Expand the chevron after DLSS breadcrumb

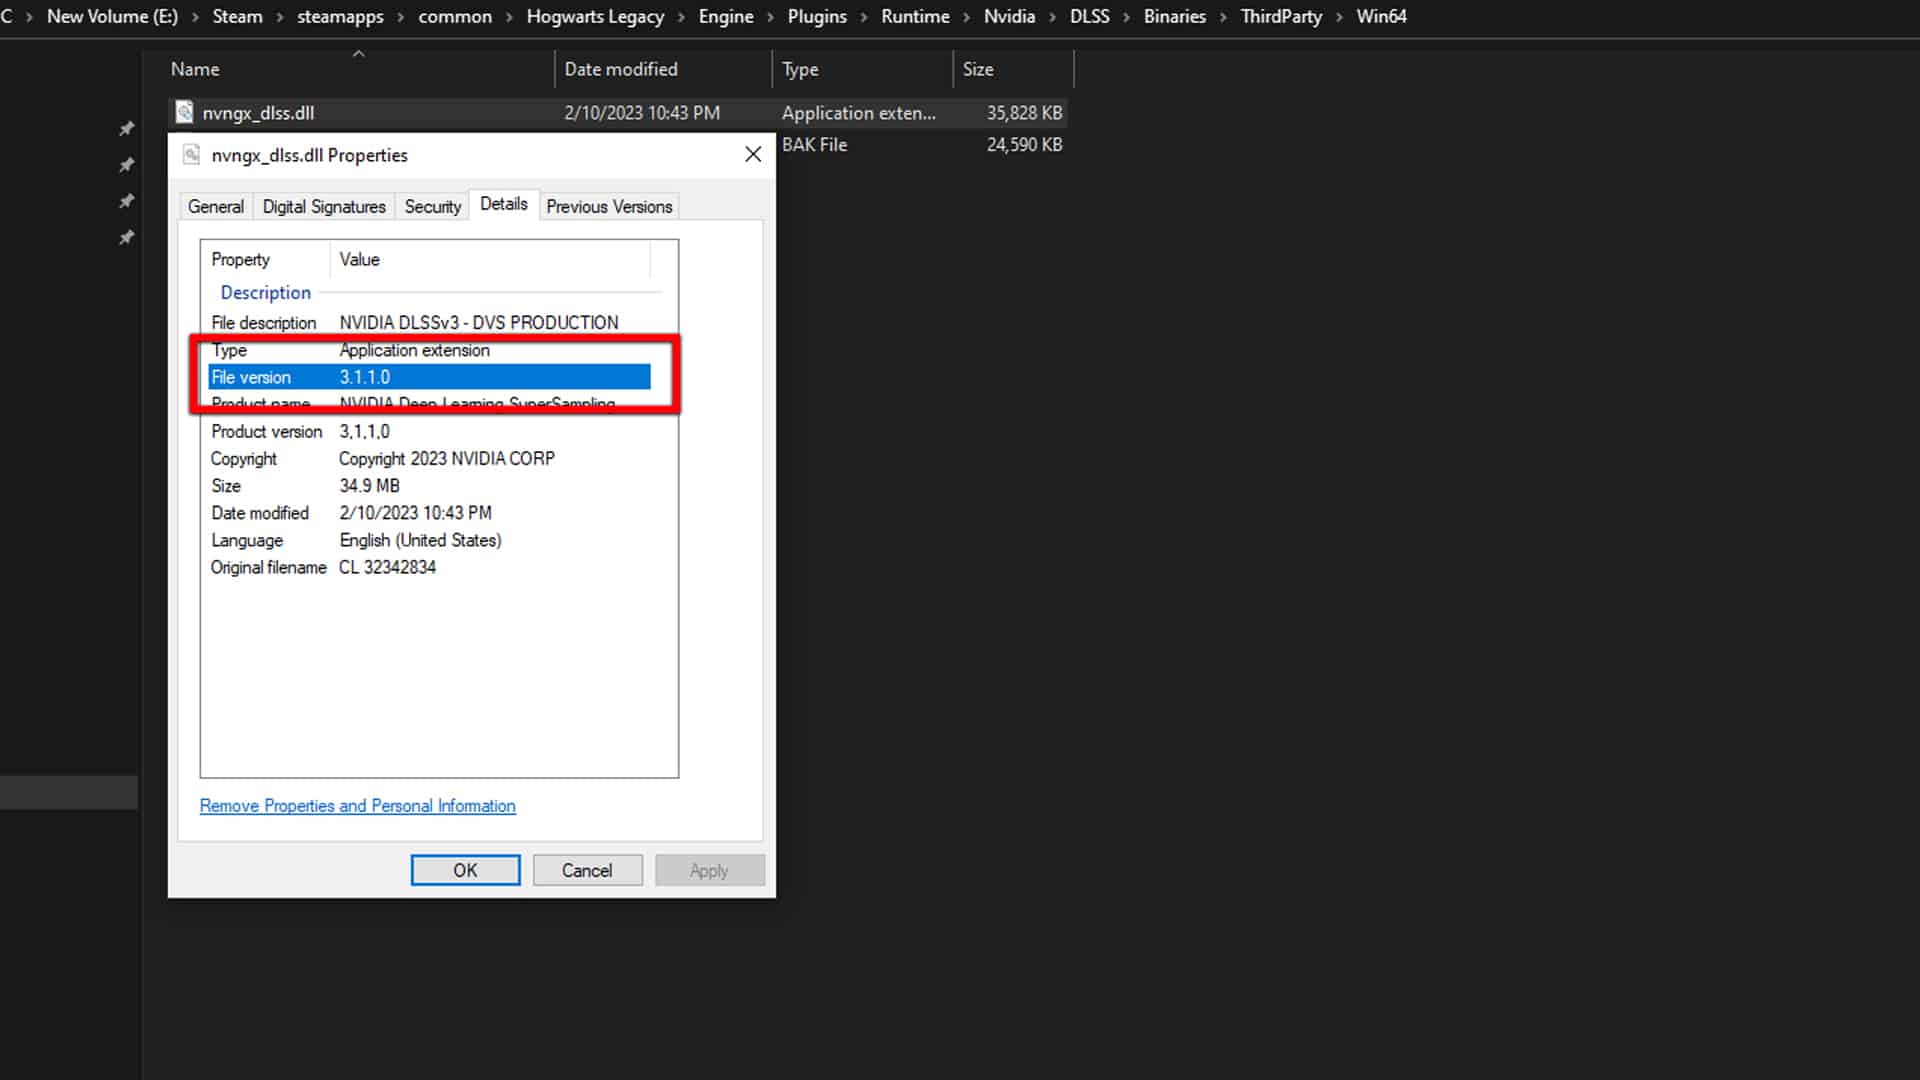click(x=1126, y=16)
